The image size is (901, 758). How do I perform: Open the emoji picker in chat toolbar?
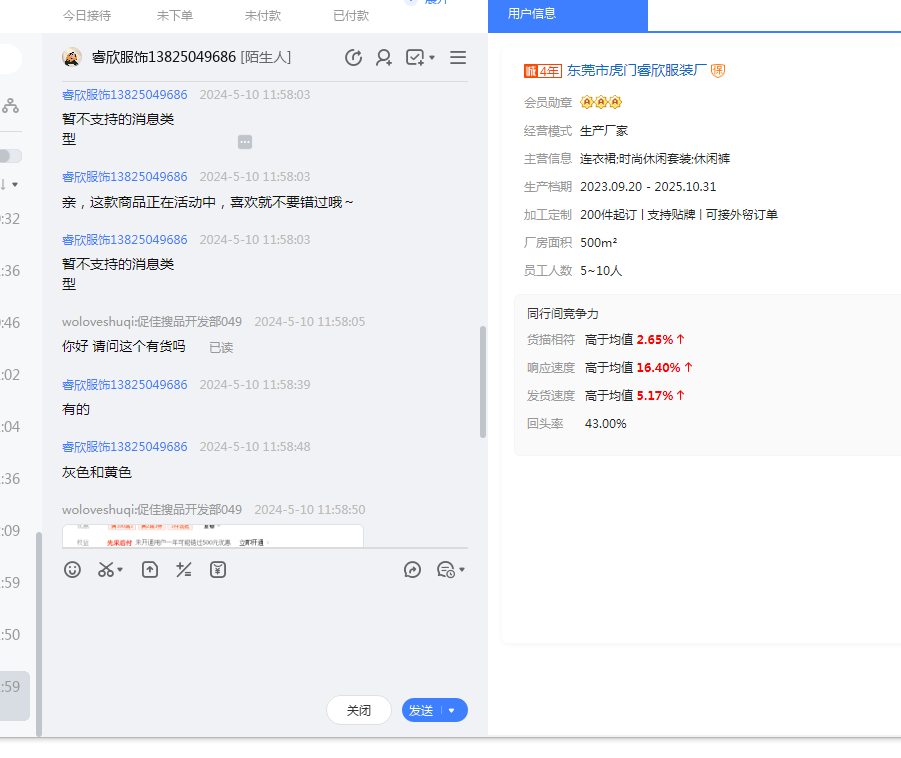tap(72, 570)
